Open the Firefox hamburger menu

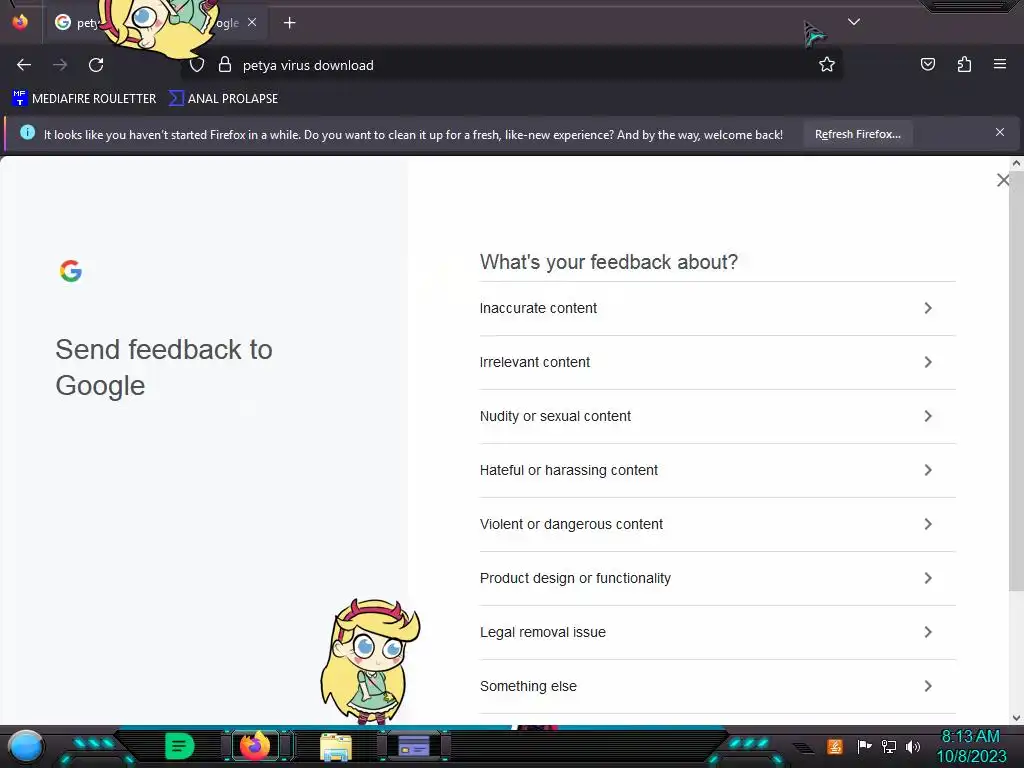(999, 64)
